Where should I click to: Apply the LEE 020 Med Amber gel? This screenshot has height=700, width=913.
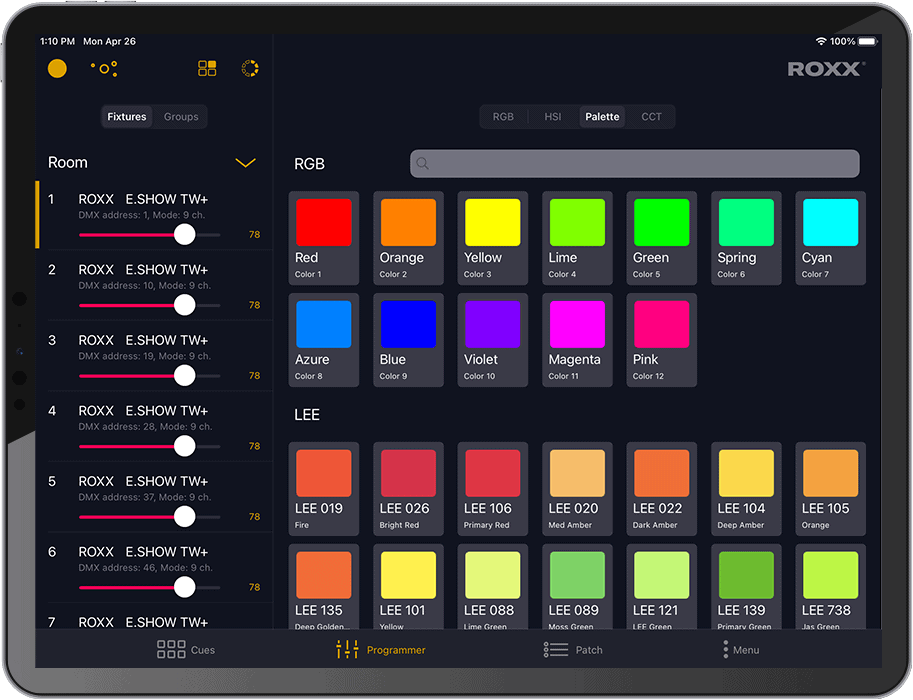point(577,489)
